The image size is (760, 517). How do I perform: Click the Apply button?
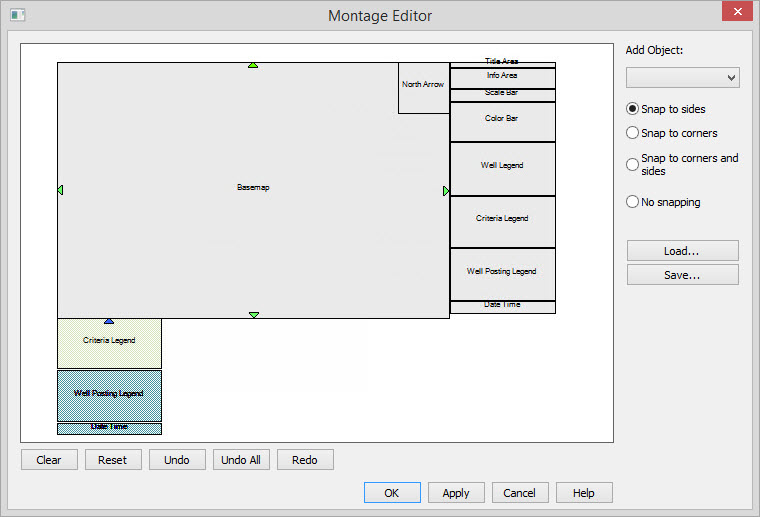pyautogui.click(x=456, y=493)
